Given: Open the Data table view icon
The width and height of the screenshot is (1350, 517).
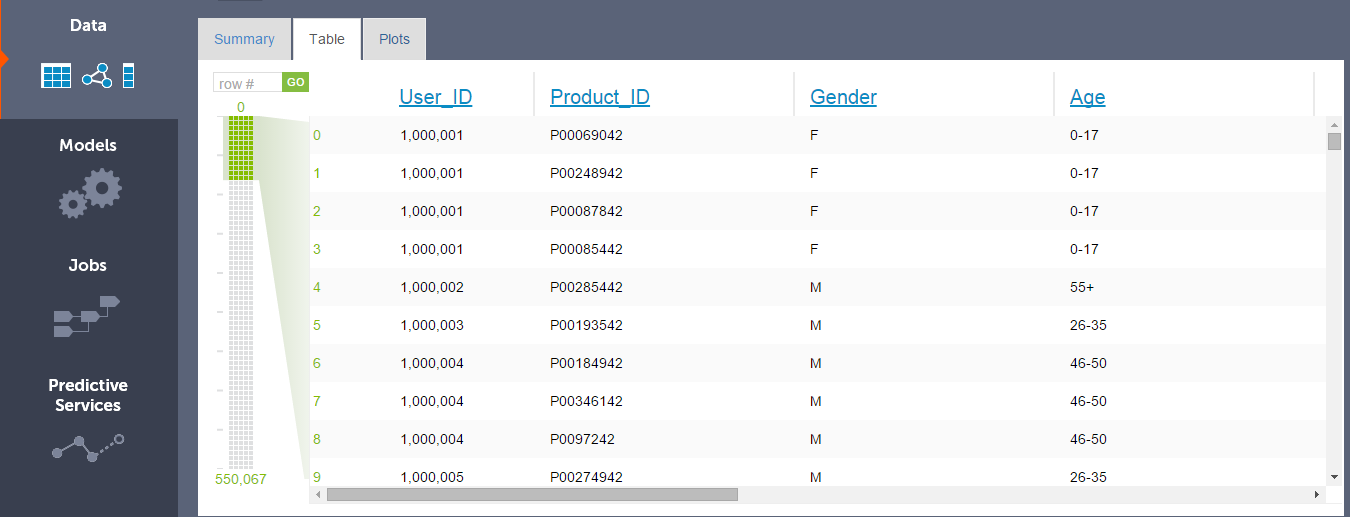Looking at the screenshot, I should [x=56, y=76].
